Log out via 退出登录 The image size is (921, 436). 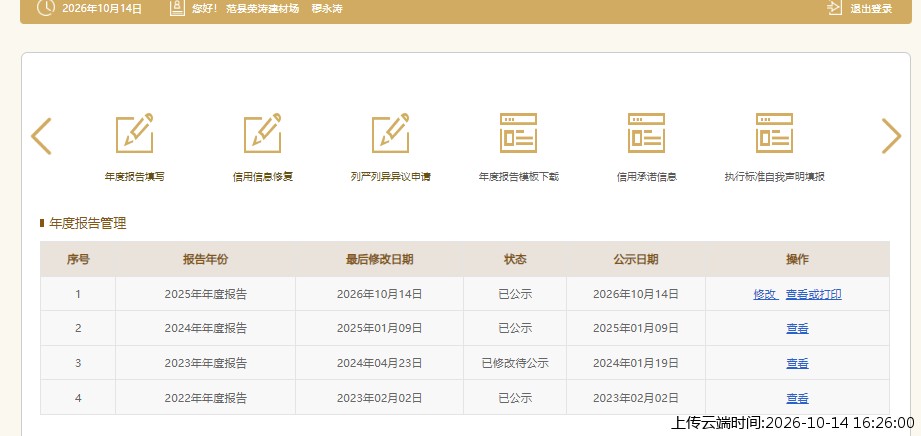click(x=871, y=9)
